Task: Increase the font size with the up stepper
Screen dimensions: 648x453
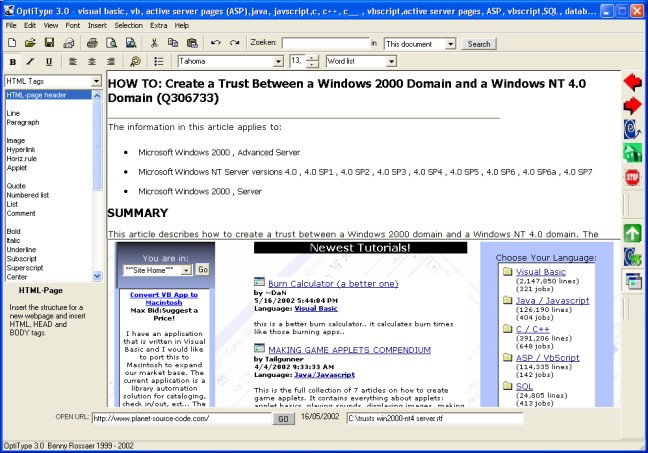Action: point(313,58)
